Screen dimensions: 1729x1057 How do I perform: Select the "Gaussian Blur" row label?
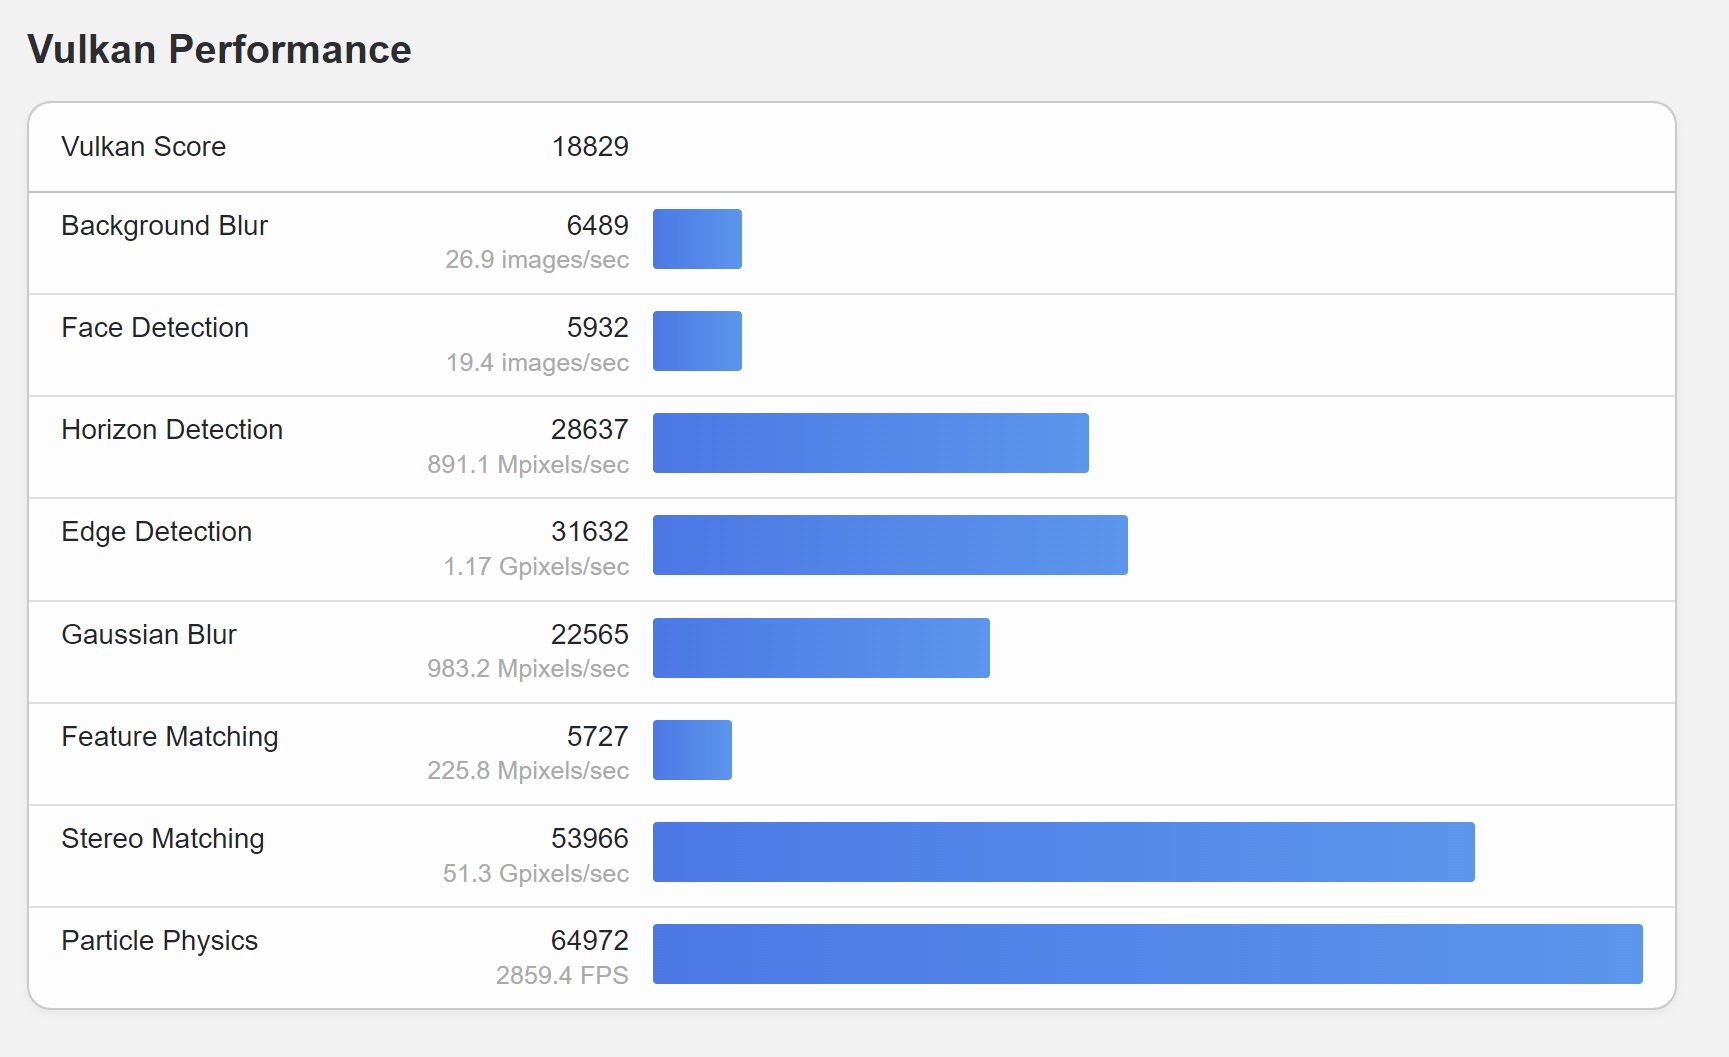[149, 635]
